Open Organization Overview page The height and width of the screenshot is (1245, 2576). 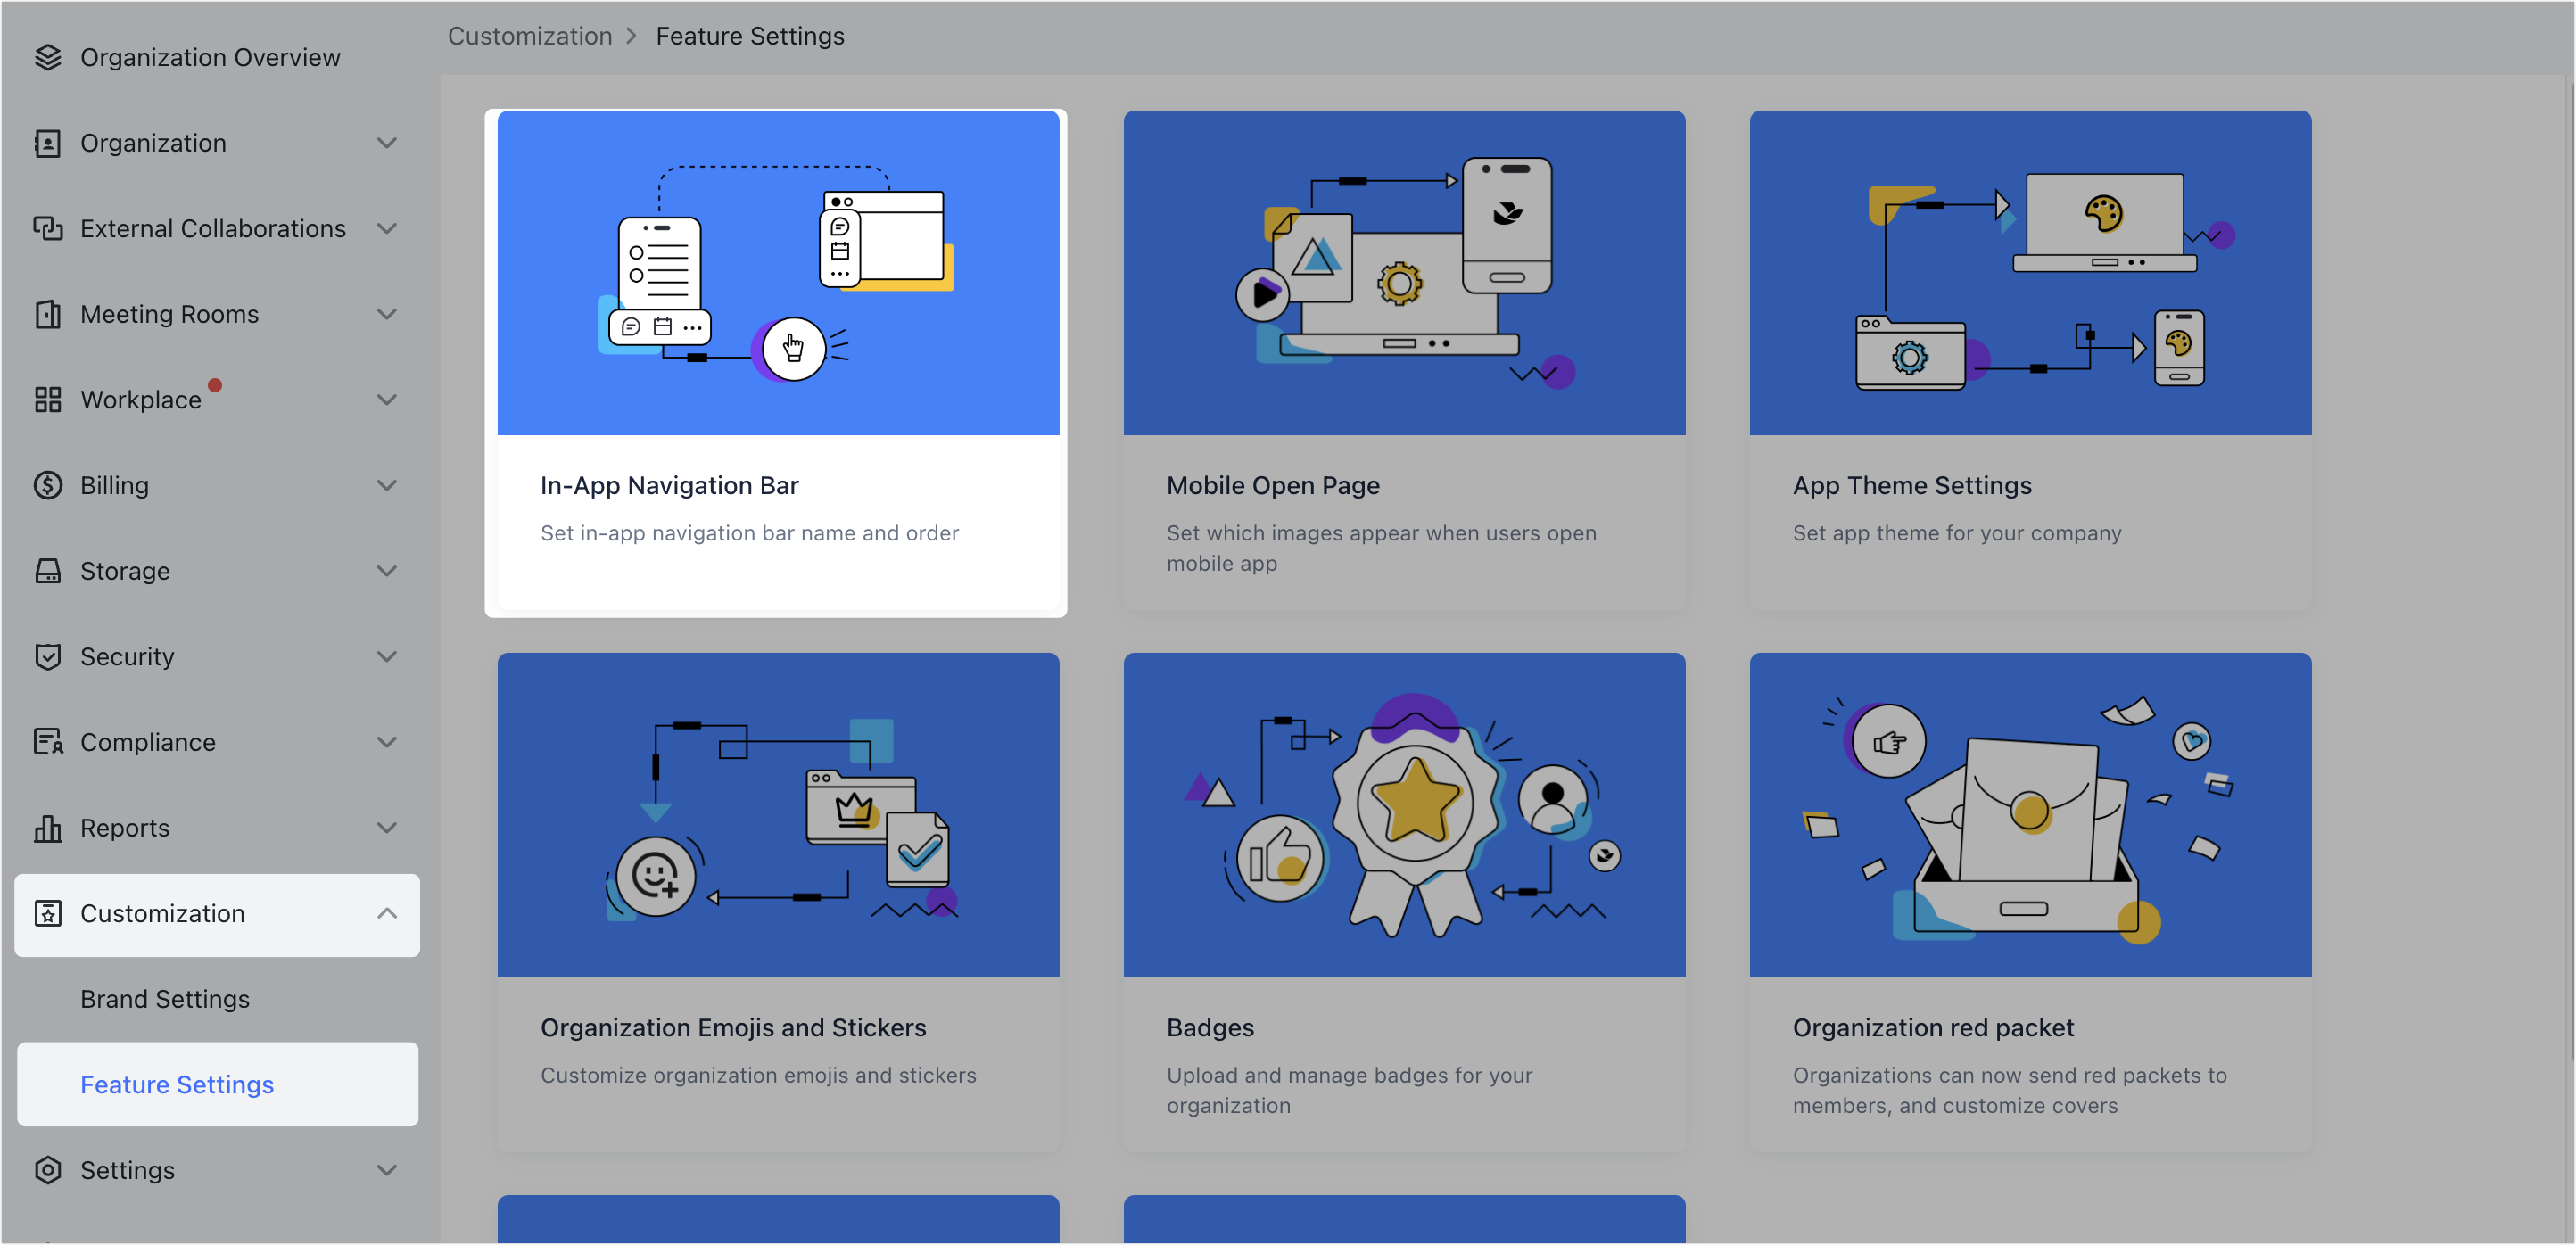(x=210, y=58)
